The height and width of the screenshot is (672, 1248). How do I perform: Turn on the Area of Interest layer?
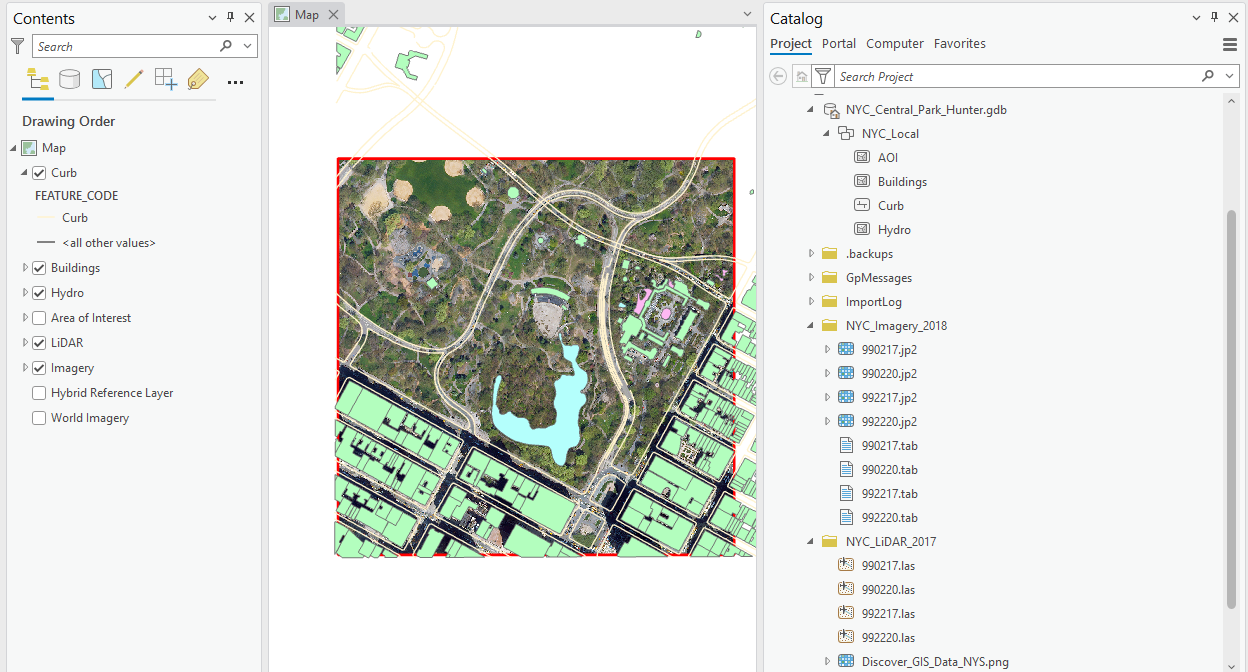coord(39,318)
